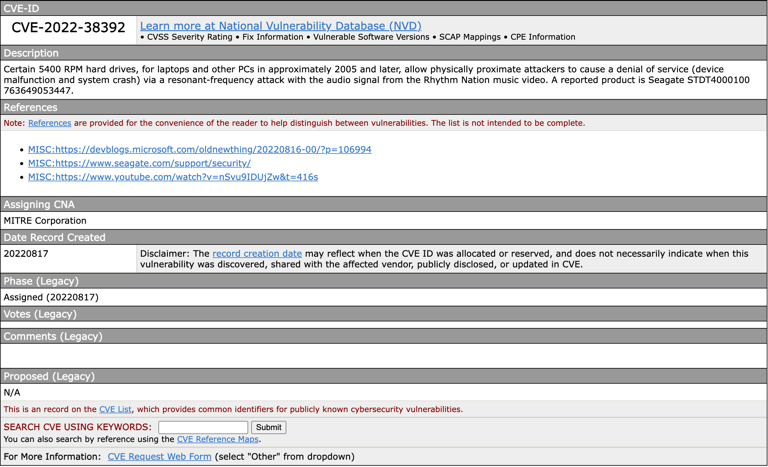Open the National Vulnerability Database link
The height and width of the screenshot is (467, 768).
[280, 25]
